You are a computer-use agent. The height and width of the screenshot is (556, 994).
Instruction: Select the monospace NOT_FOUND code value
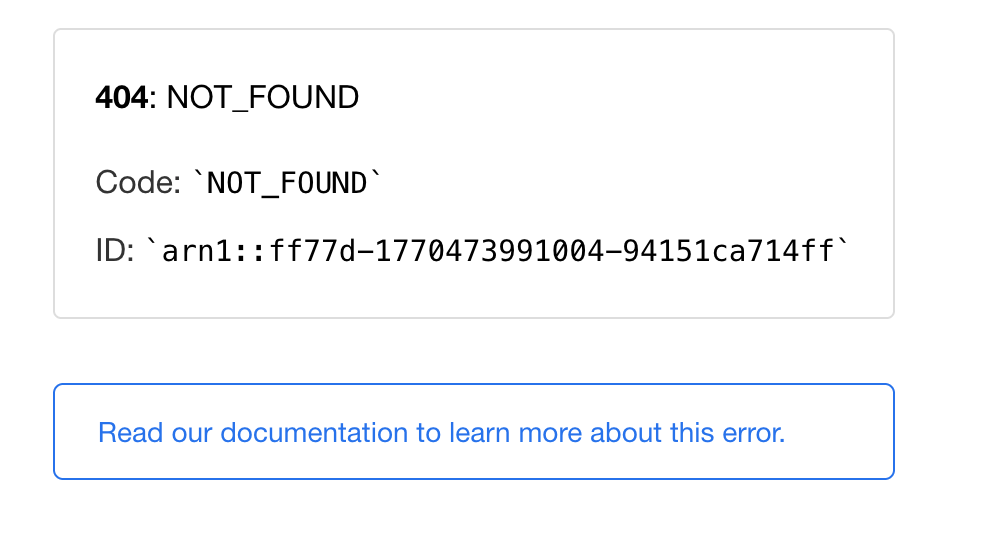287,183
